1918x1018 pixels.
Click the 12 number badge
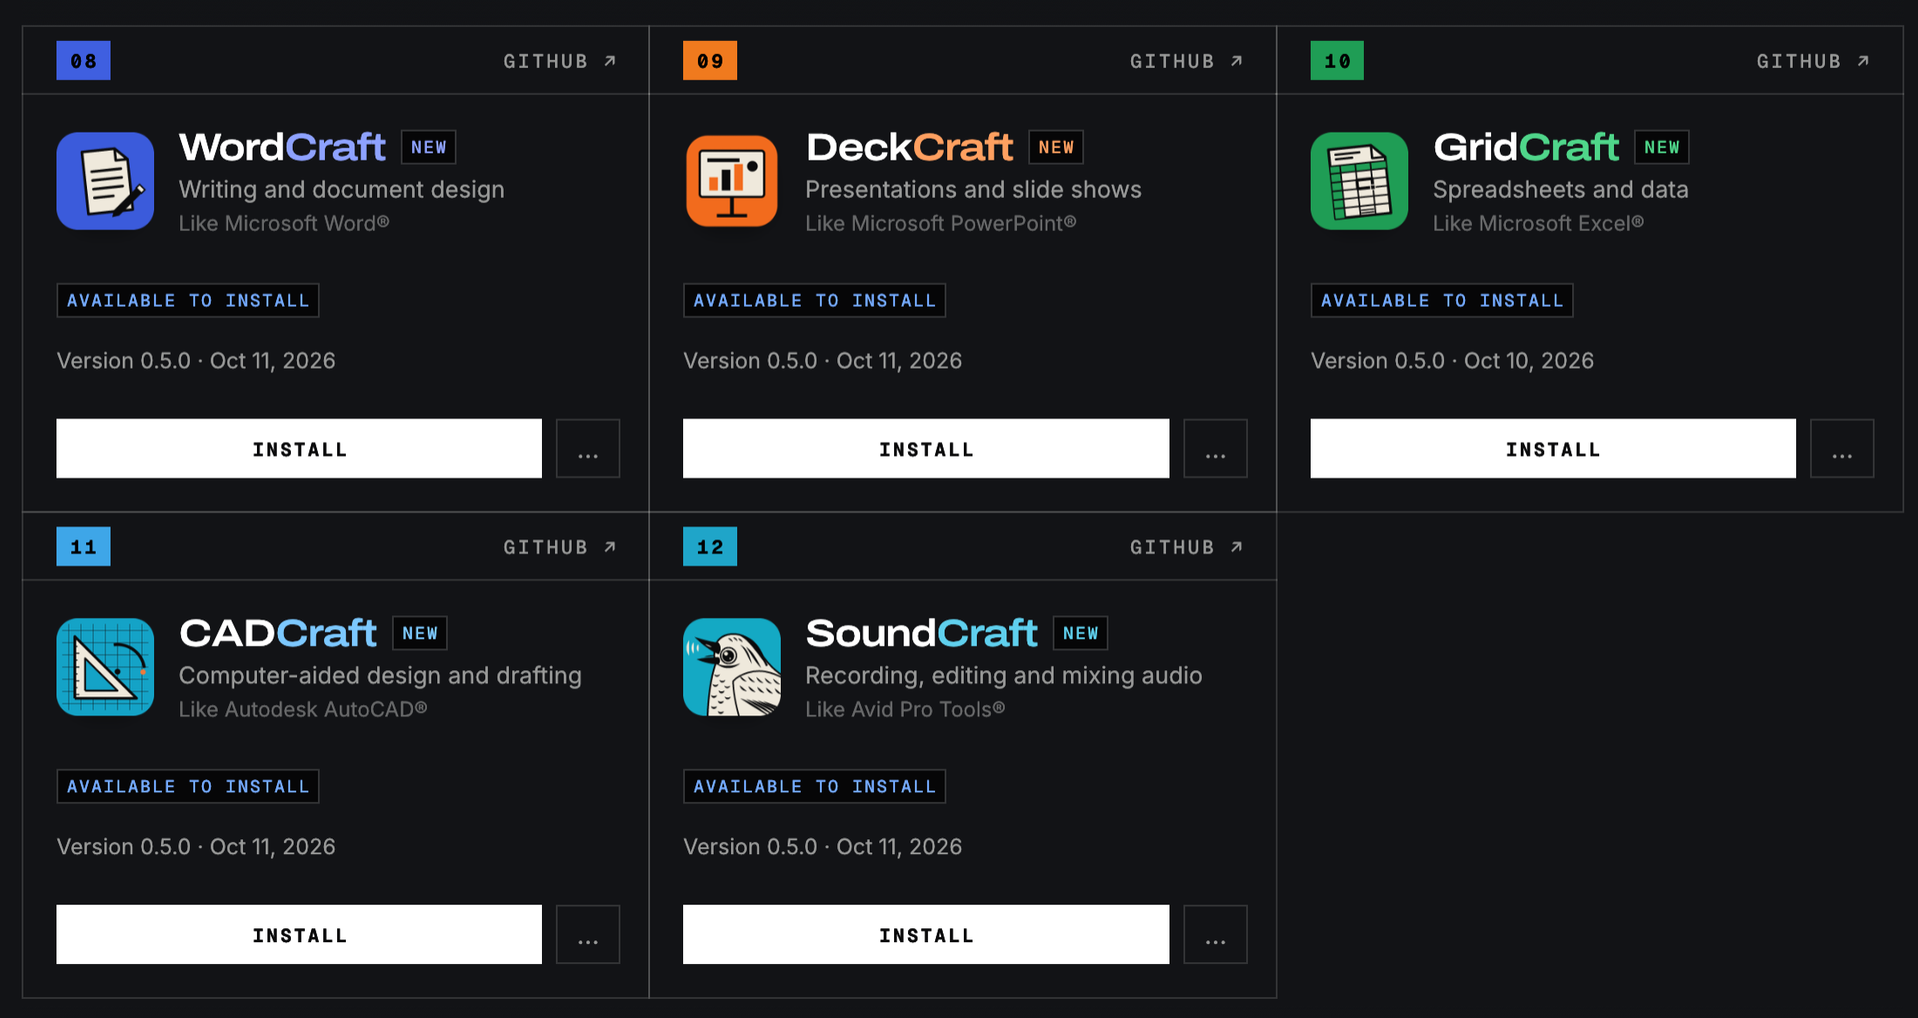coord(710,547)
